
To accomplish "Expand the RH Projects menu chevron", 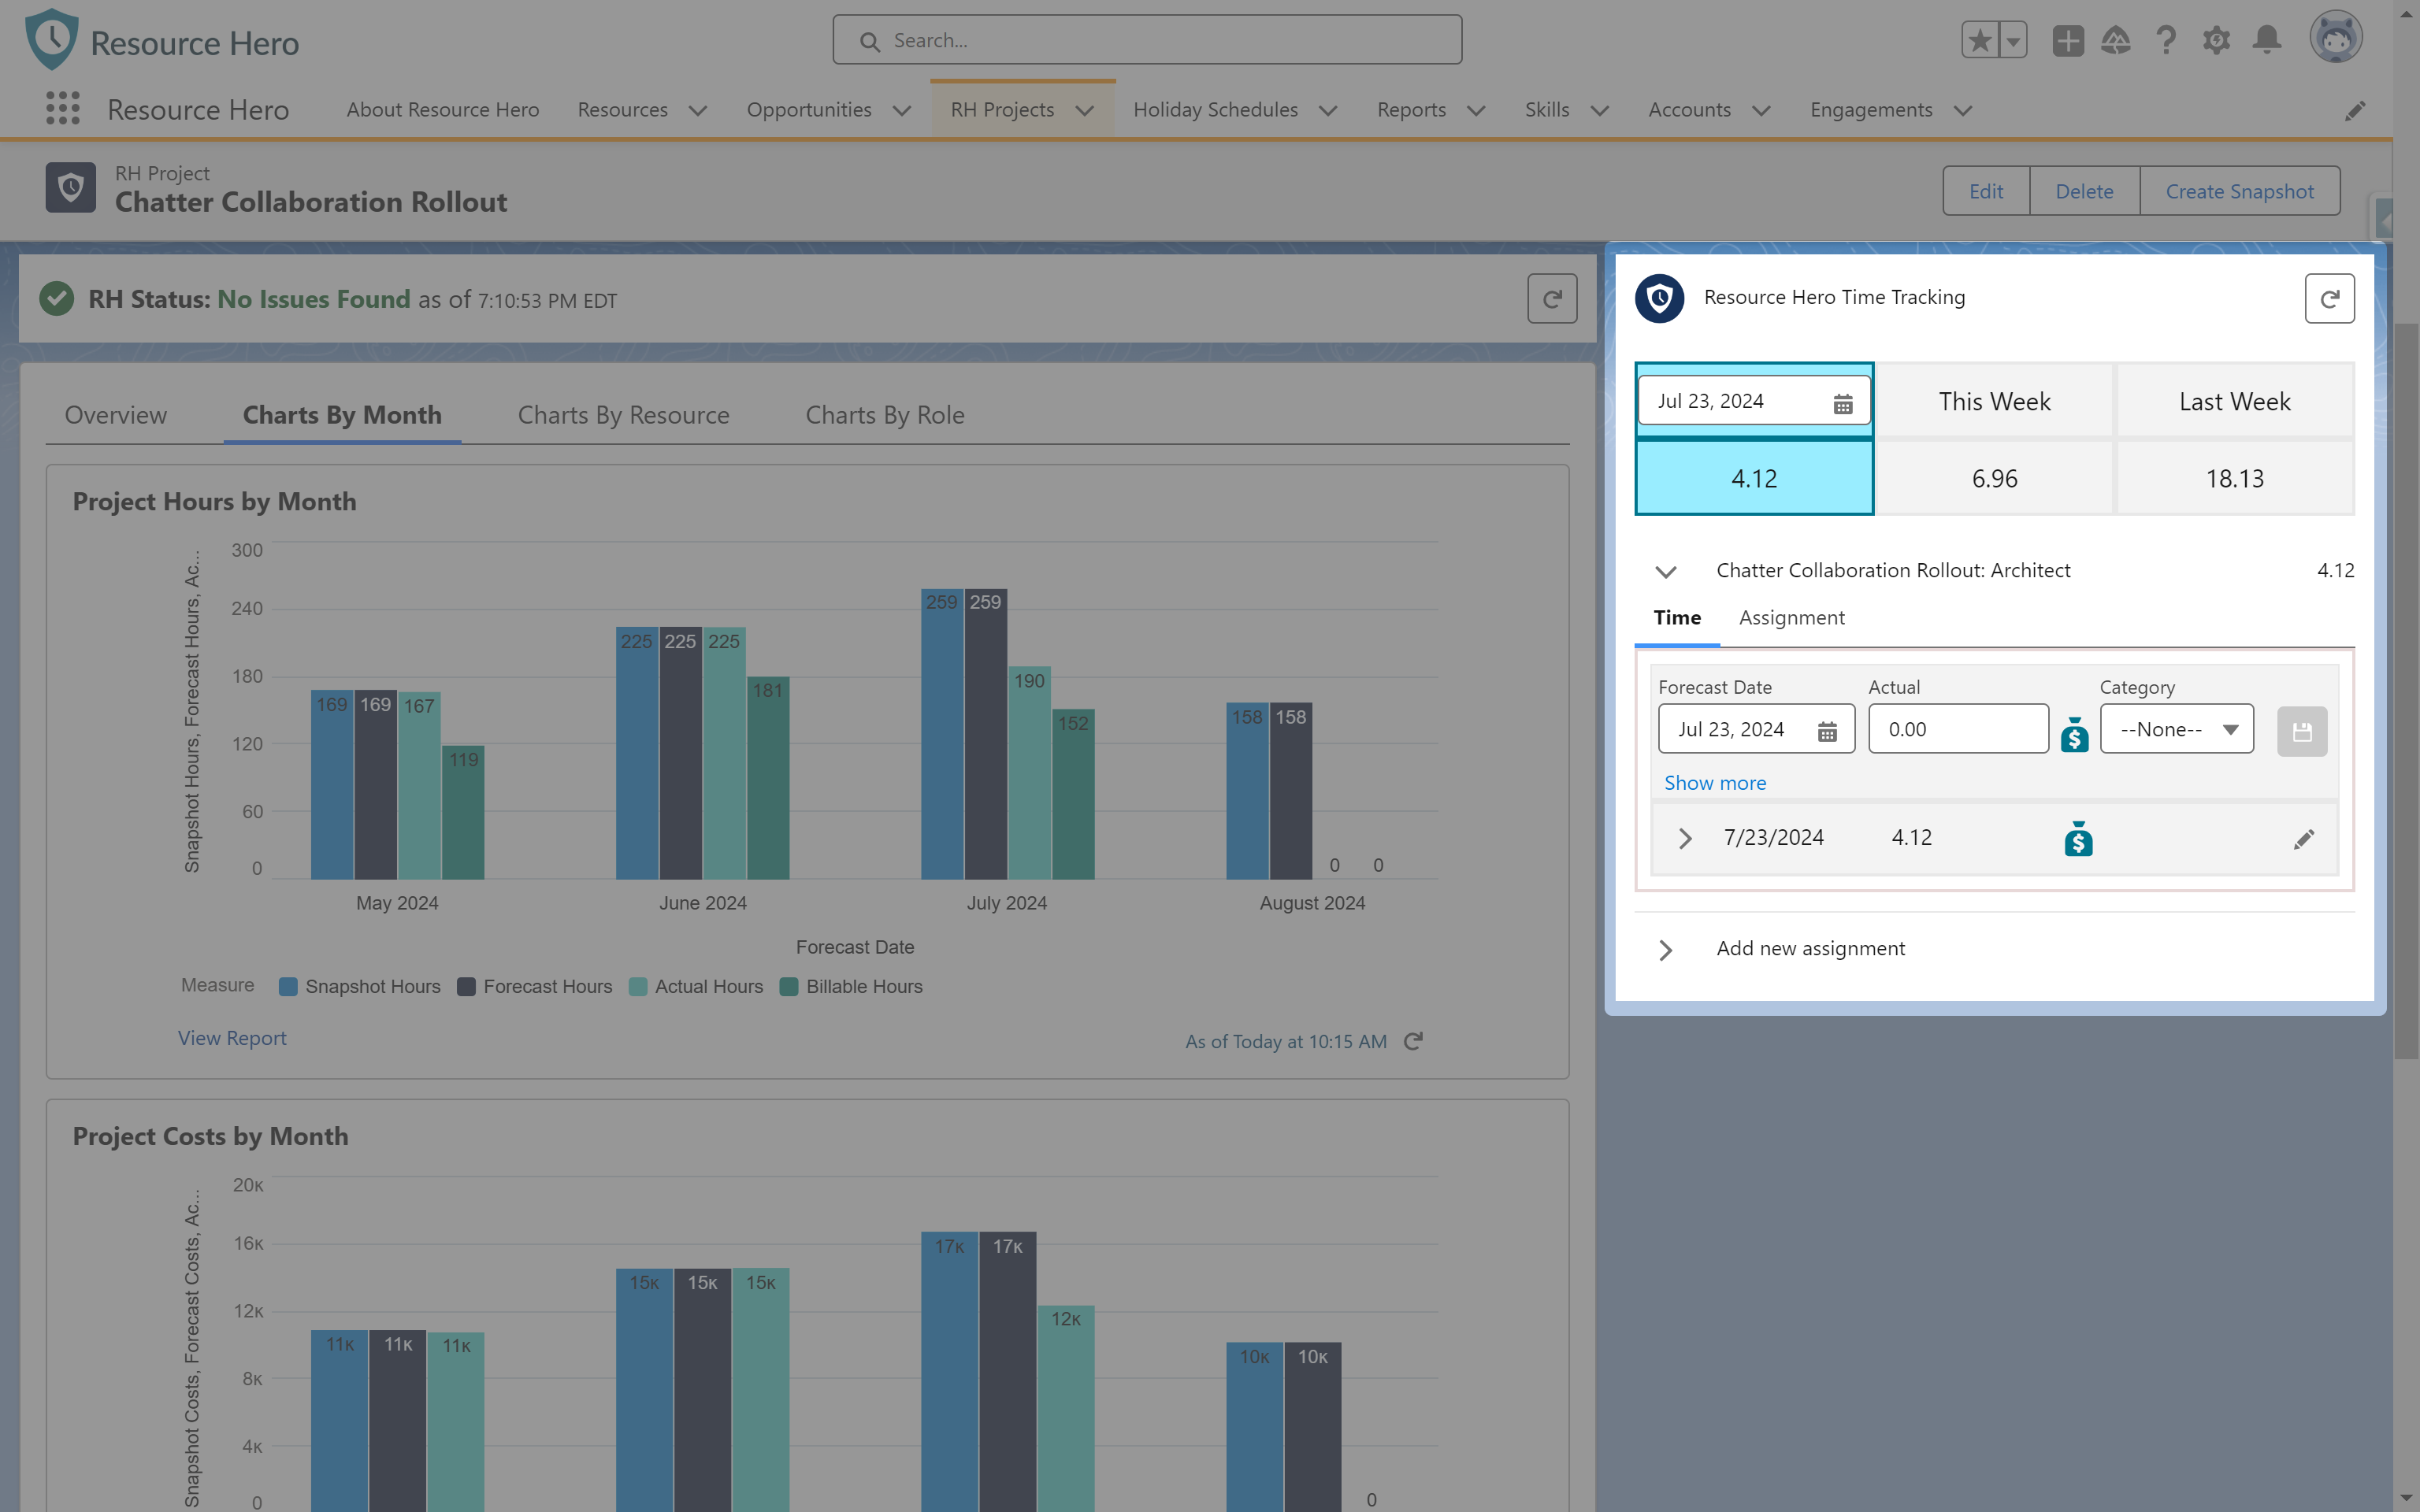I will click(x=1085, y=110).
